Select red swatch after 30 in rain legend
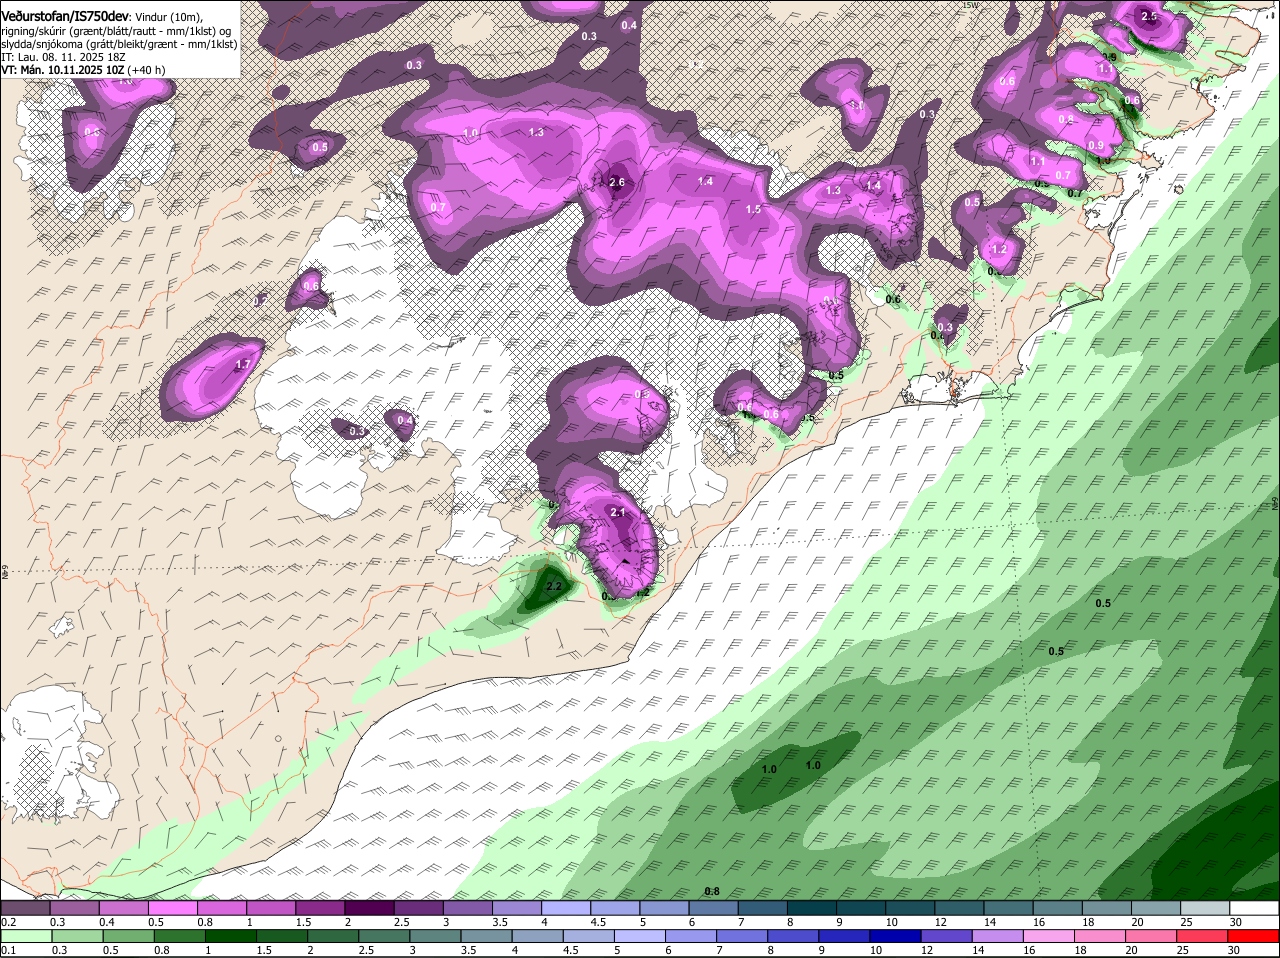The width and height of the screenshot is (1280, 958). point(1255,937)
